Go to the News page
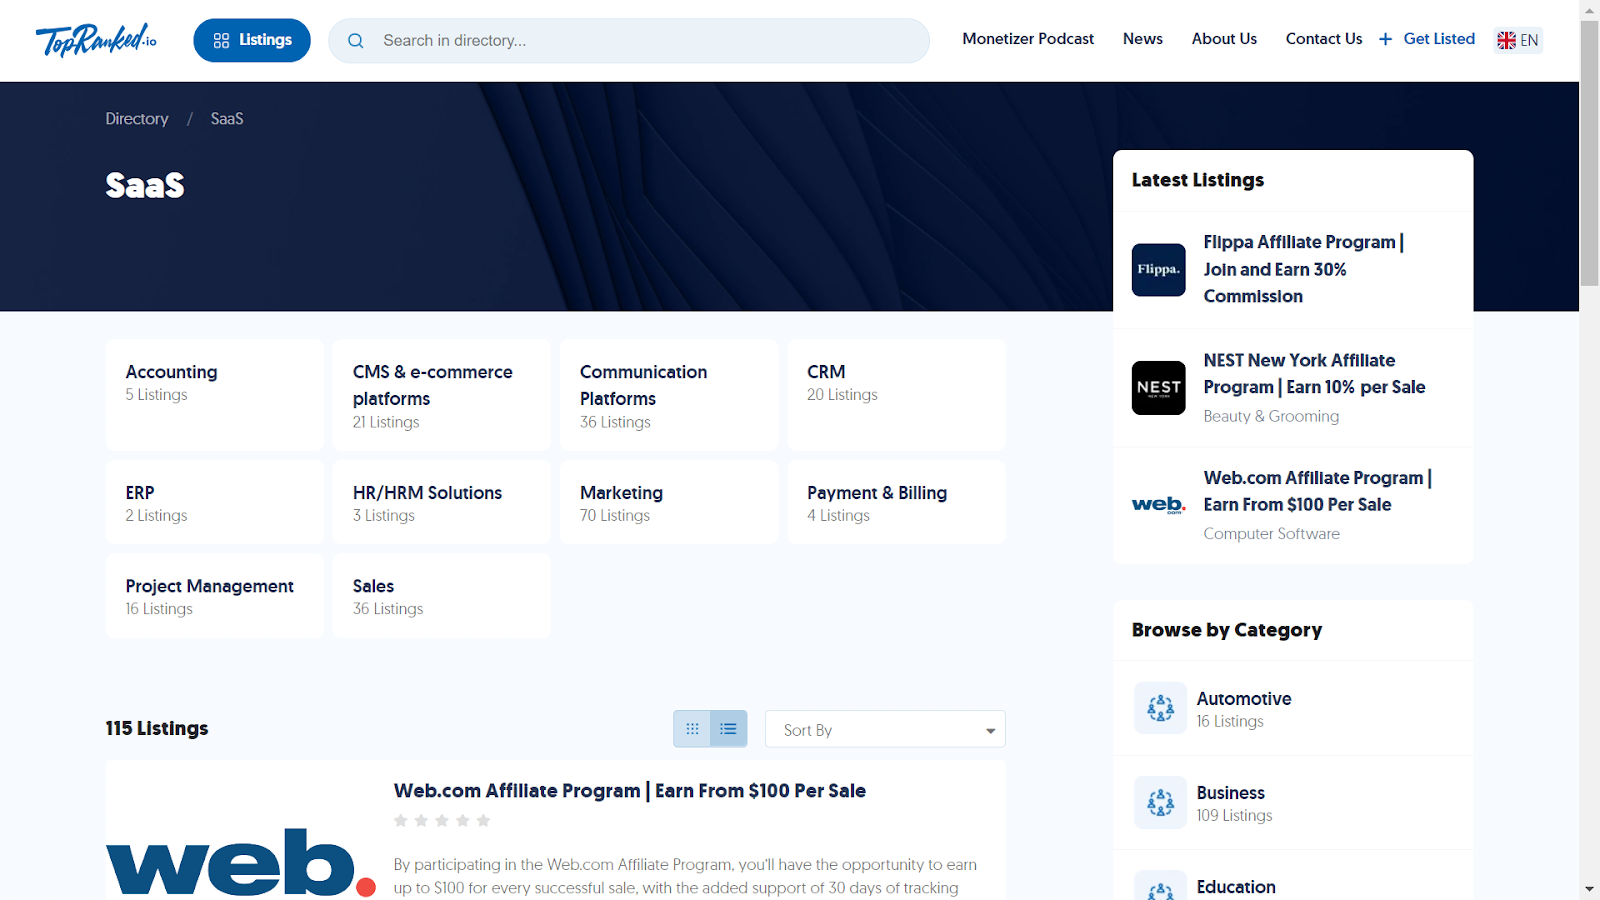1600x900 pixels. 1142,39
